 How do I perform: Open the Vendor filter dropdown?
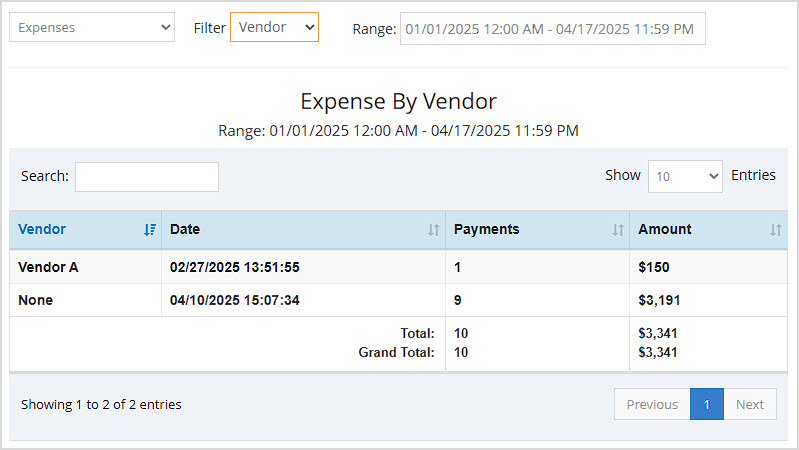tap(274, 27)
